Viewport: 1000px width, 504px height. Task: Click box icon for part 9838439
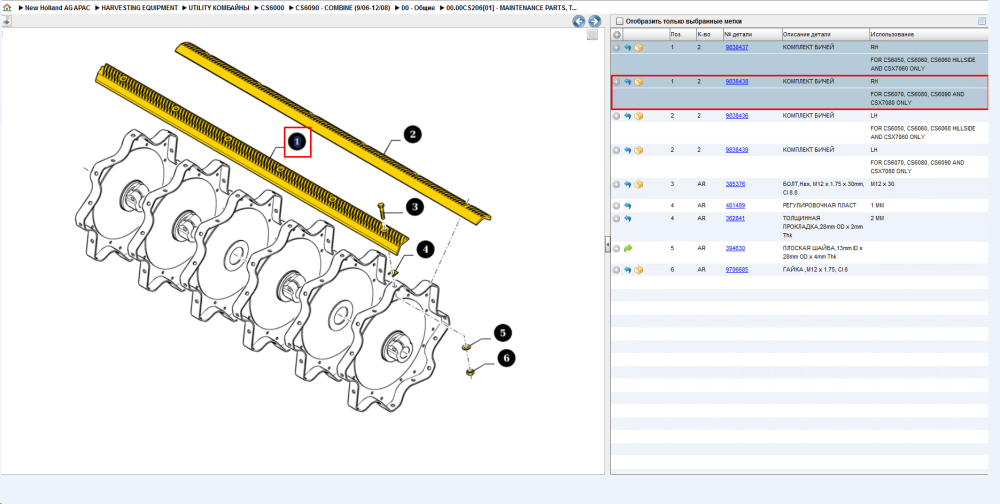pyautogui.click(x=638, y=151)
